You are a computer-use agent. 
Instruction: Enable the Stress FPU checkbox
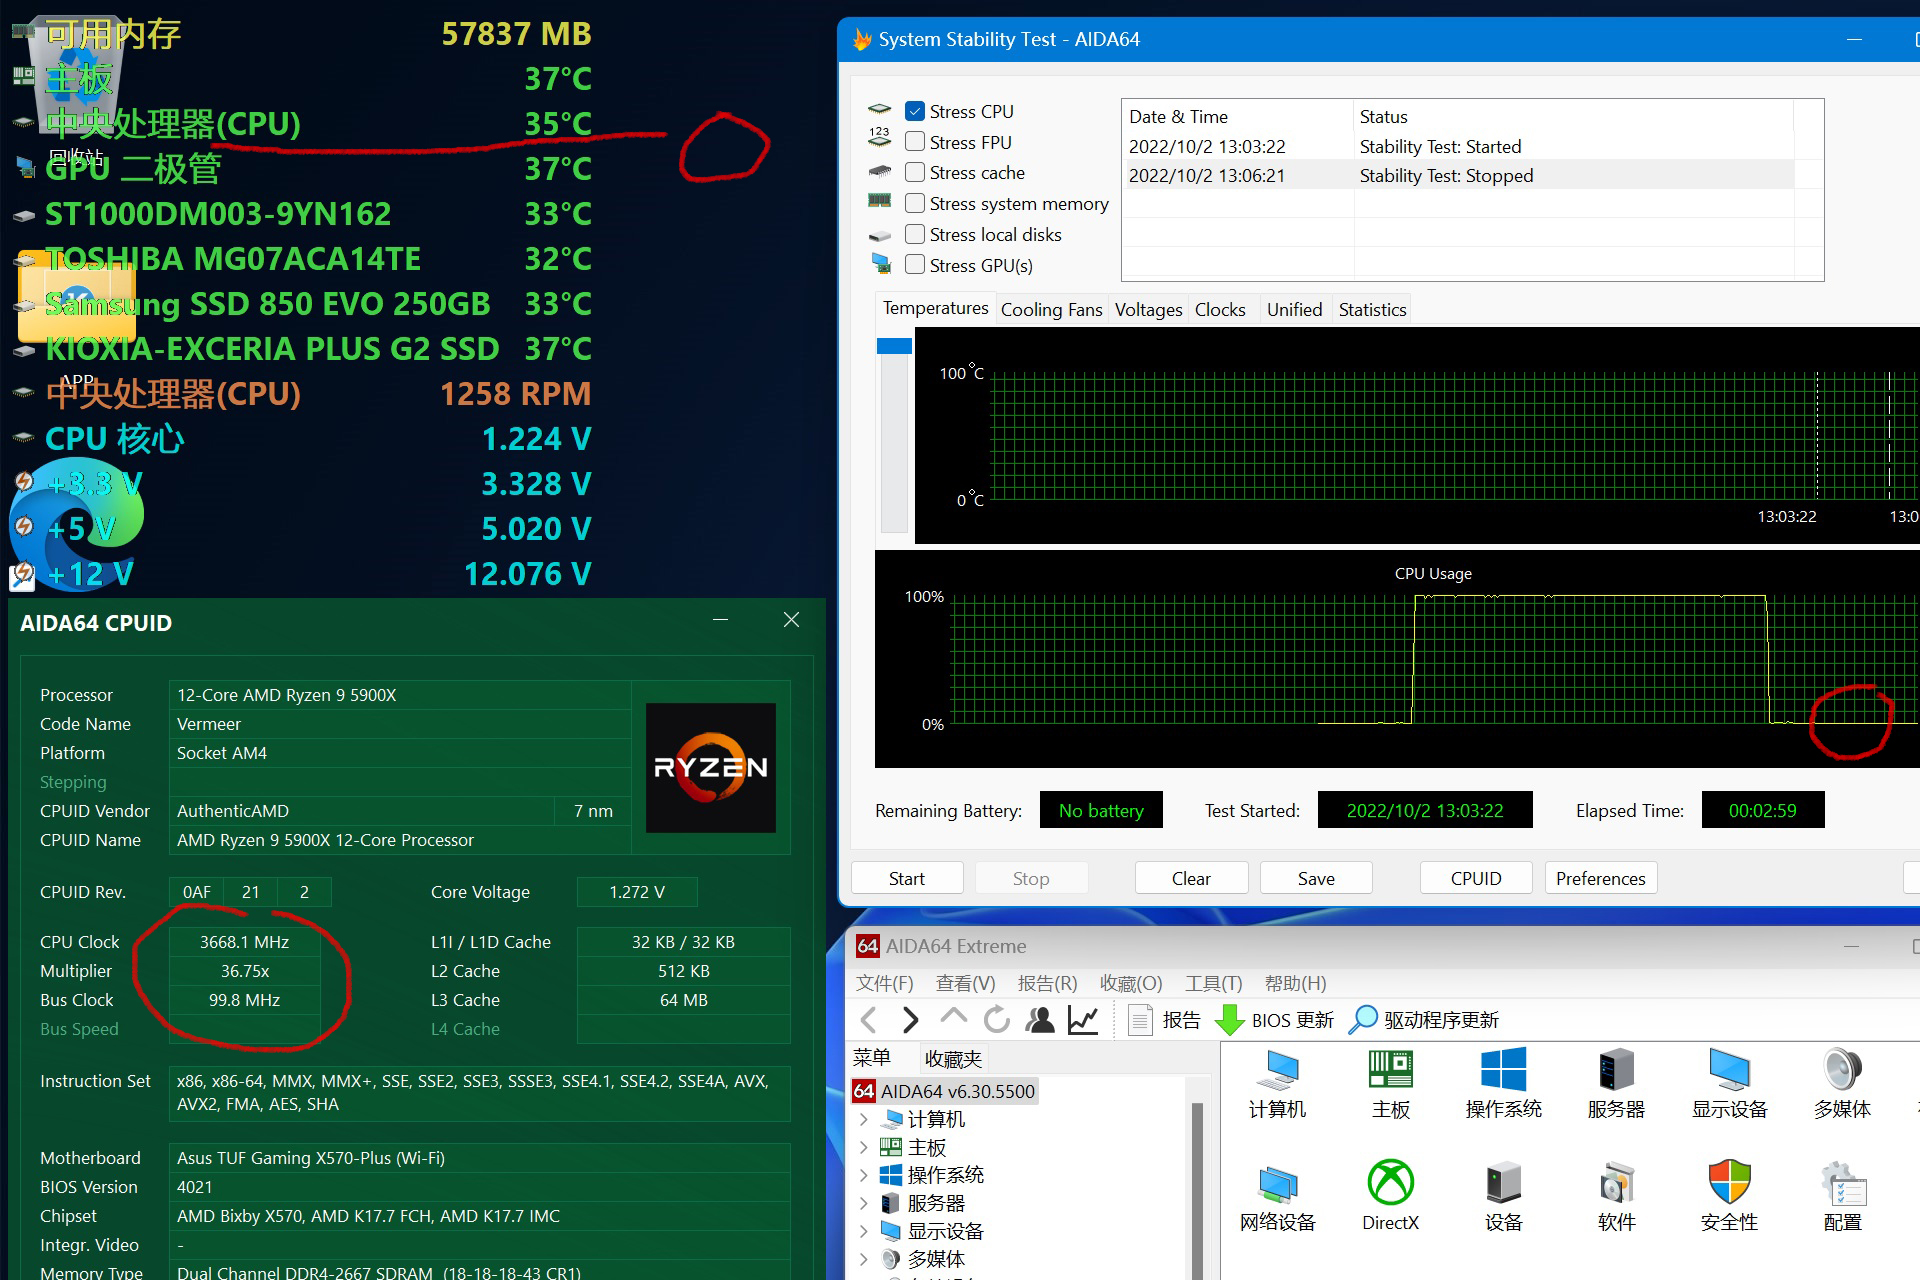[x=915, y=142]
